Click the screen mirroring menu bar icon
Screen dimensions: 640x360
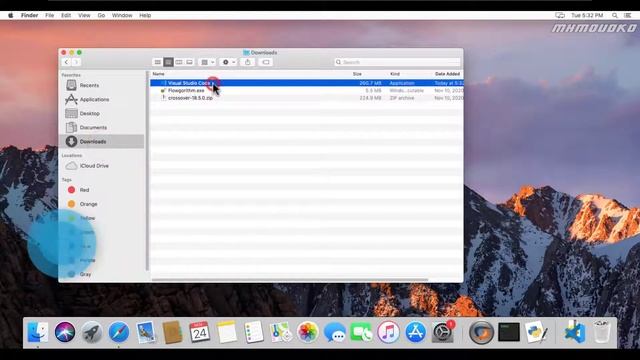tap(560, 16)
